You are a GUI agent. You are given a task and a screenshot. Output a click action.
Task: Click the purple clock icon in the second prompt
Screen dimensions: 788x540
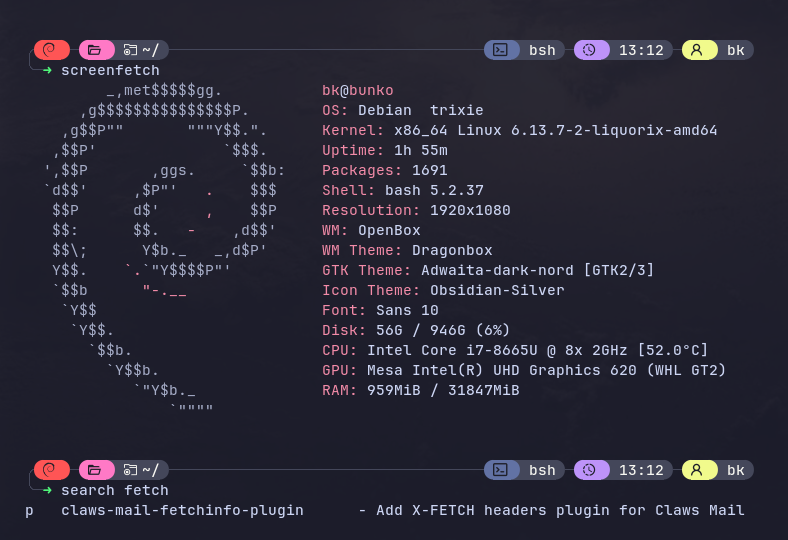point(590,470)
